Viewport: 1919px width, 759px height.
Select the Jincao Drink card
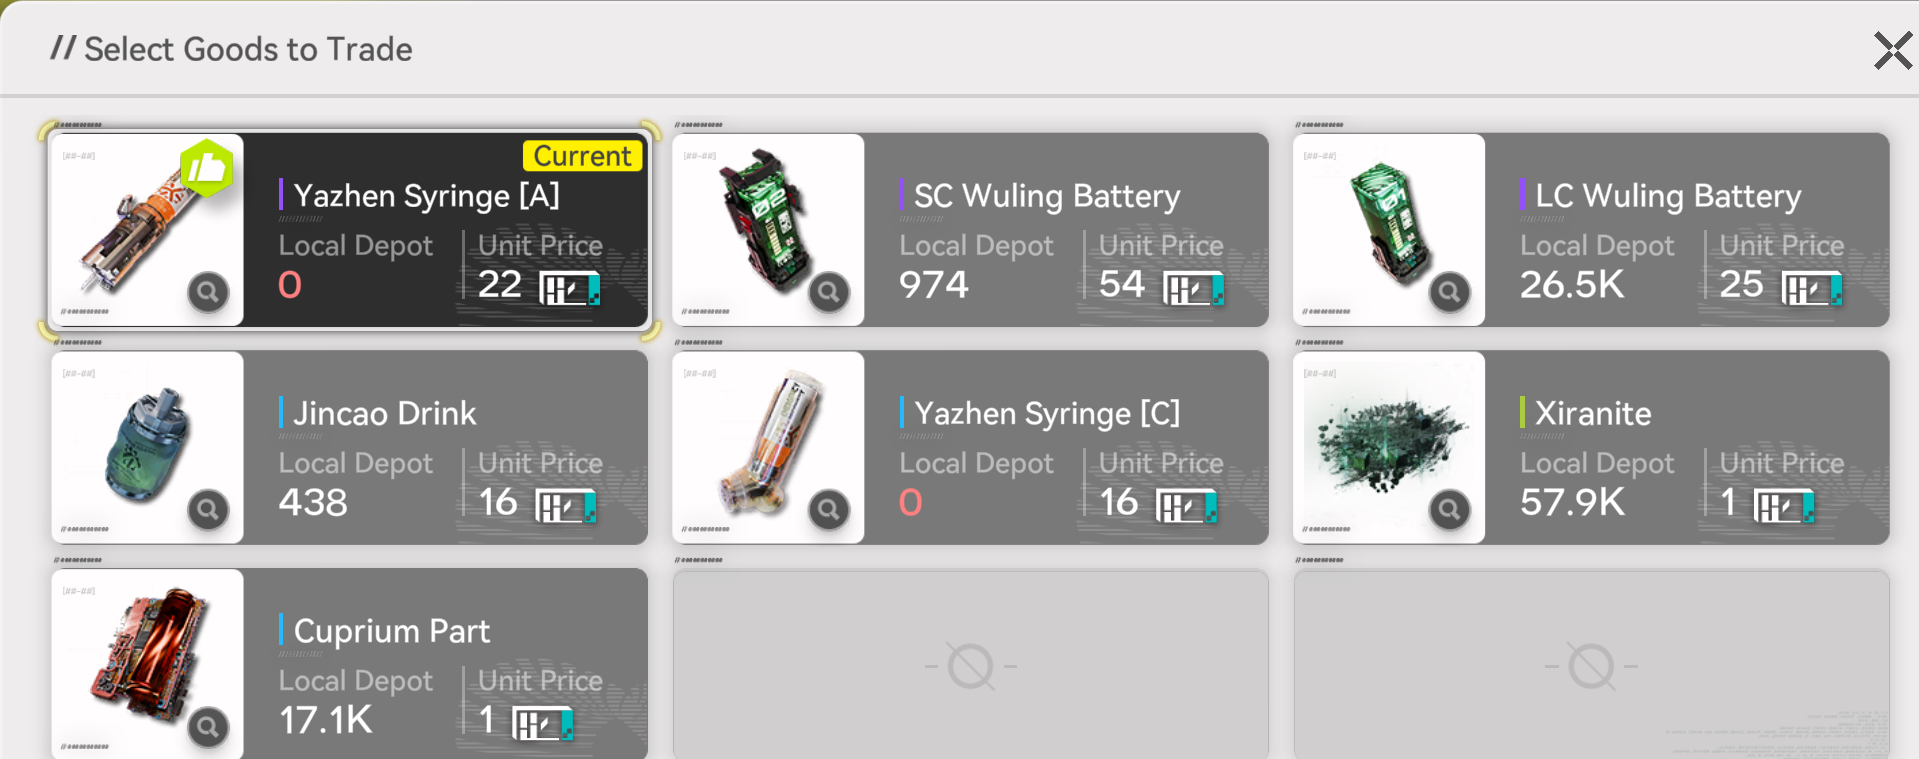click(349, 447)
